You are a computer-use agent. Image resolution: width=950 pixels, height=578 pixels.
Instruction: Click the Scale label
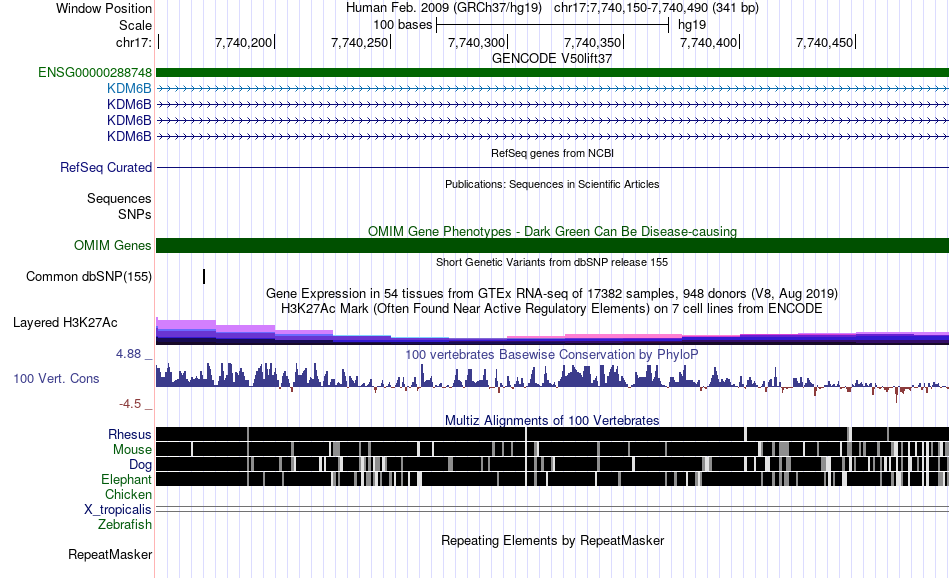point(136,25)
